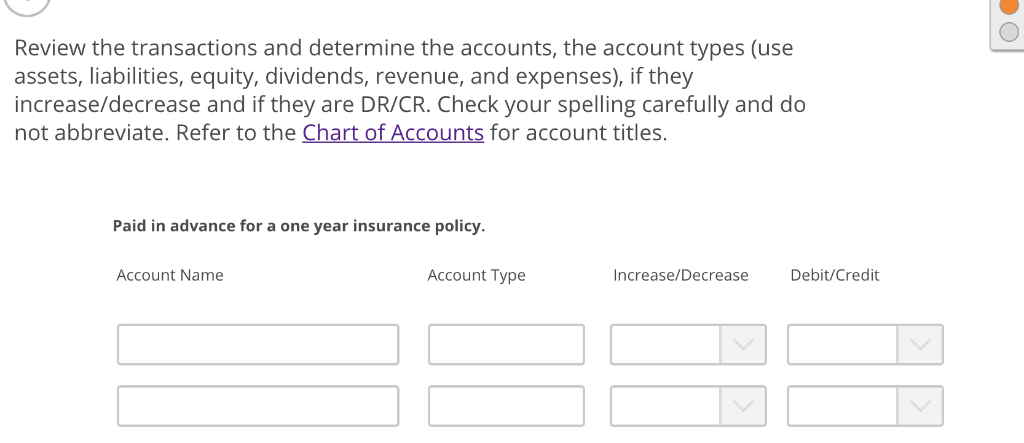Open second row Debit/Credit dropdown arrow
Viewport: 1024px width, 443px height.
tap(920, 406)
